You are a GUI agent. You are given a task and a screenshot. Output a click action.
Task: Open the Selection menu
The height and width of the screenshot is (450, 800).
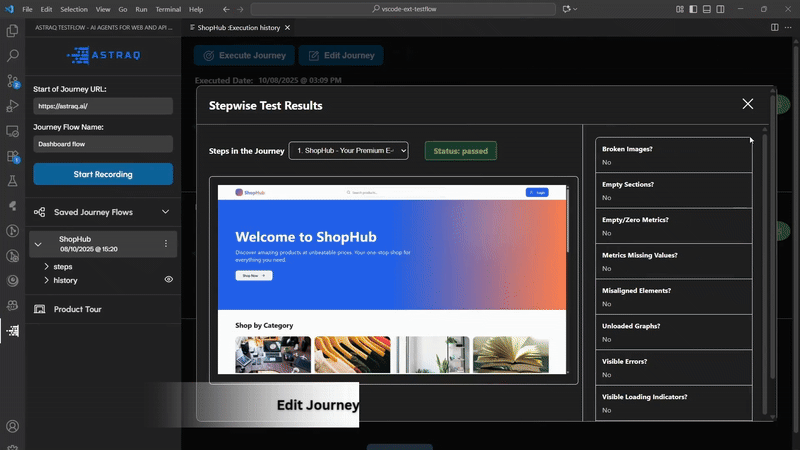click(x=74, y=9)
